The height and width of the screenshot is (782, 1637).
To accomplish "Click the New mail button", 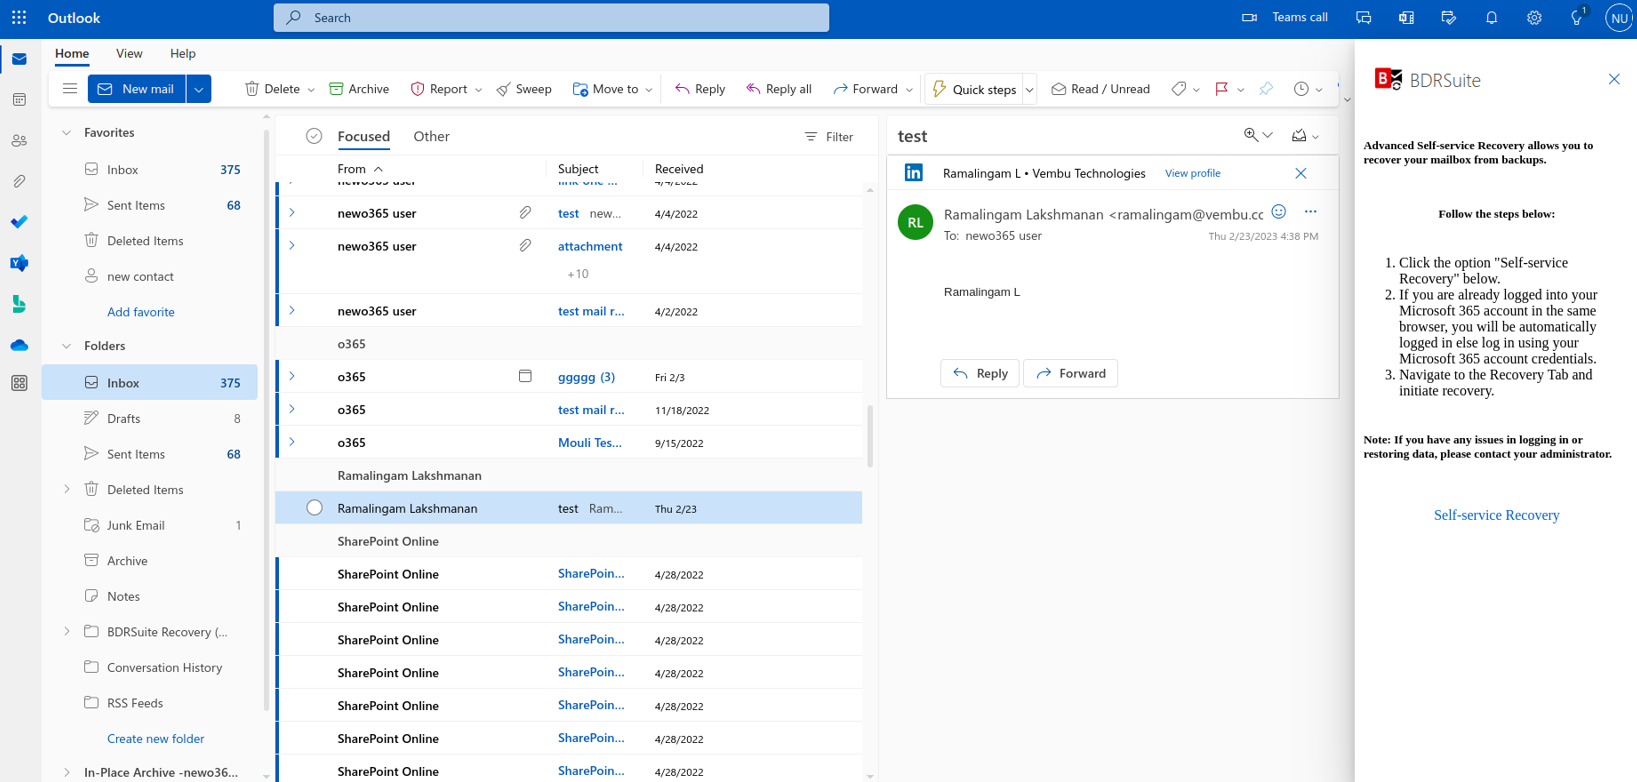I will 137,89.
